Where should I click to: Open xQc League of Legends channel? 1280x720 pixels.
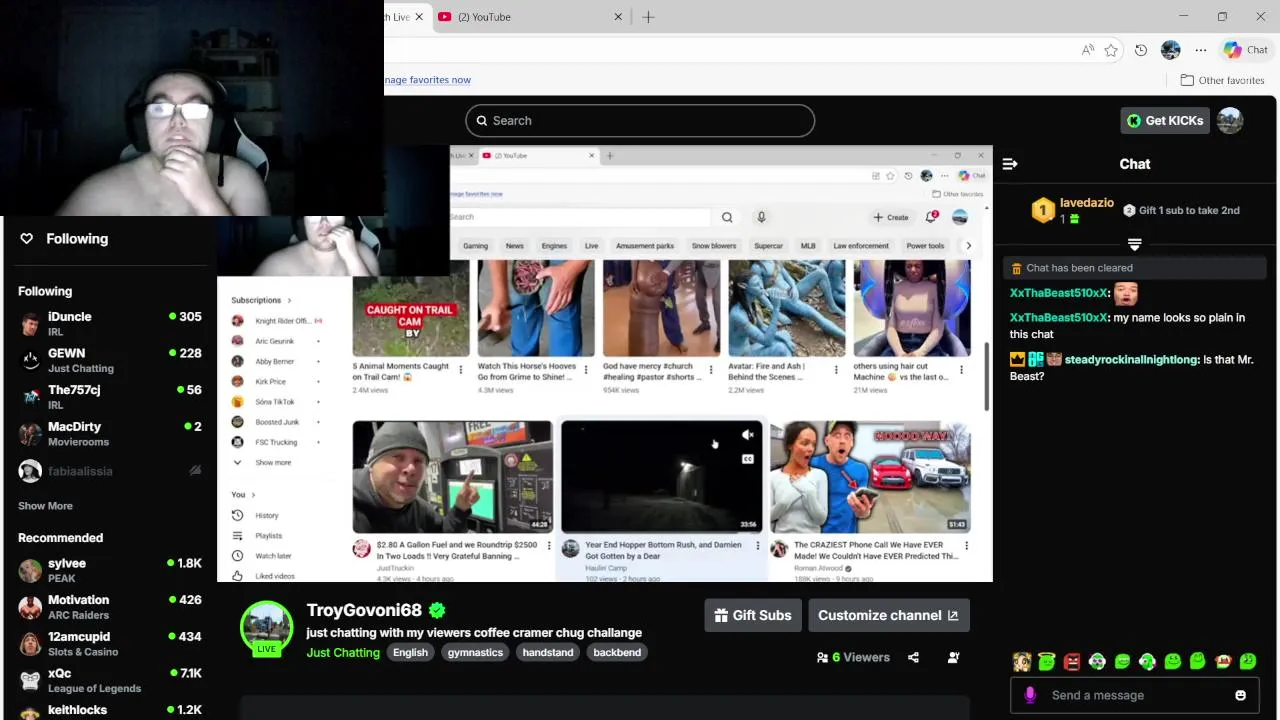point(110,680)
